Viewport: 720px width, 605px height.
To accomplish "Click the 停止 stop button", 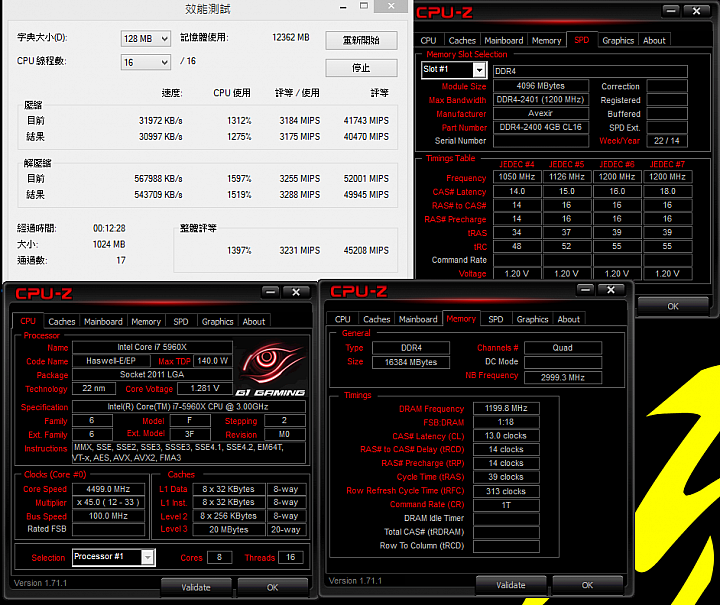I will coord(361,68).
